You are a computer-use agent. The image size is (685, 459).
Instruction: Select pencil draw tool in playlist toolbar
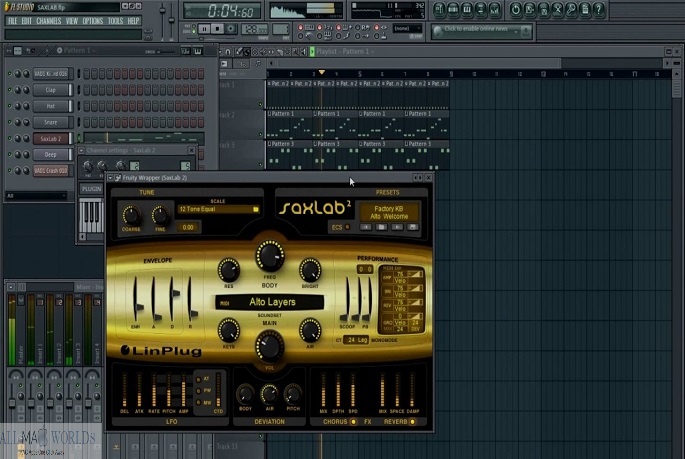coord(239,52)
